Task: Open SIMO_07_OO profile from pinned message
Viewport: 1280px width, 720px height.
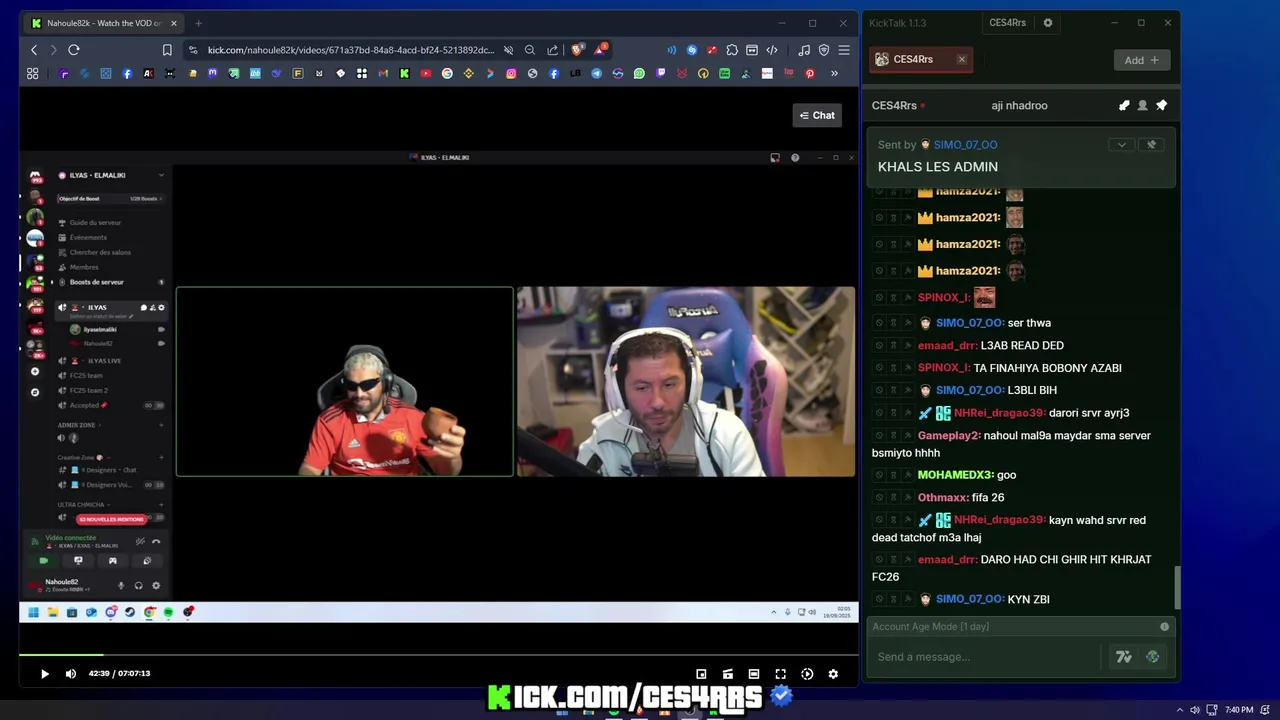Action: click(965, 145)
